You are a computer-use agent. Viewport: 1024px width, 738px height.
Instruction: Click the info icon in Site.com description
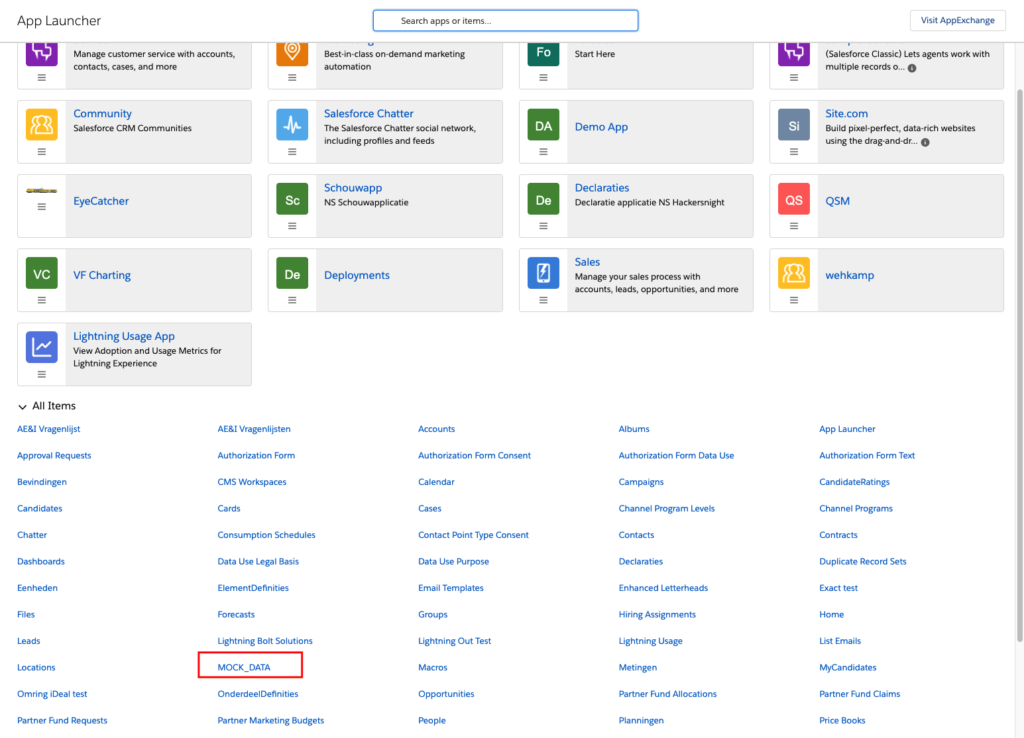[x=925, y=142]
